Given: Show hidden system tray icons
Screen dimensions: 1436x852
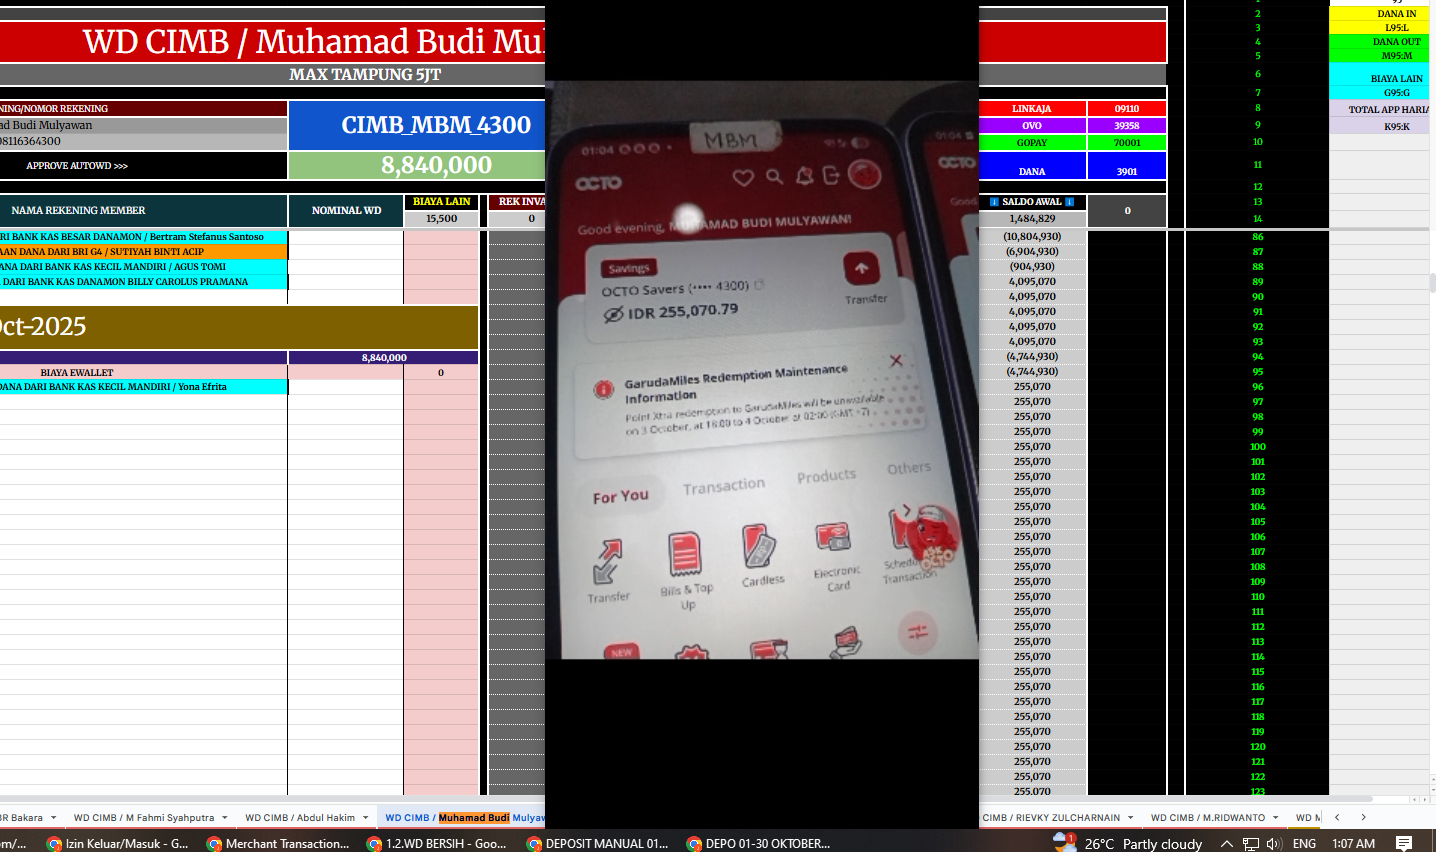Looking at the screenshot, I should [1226, 844].
